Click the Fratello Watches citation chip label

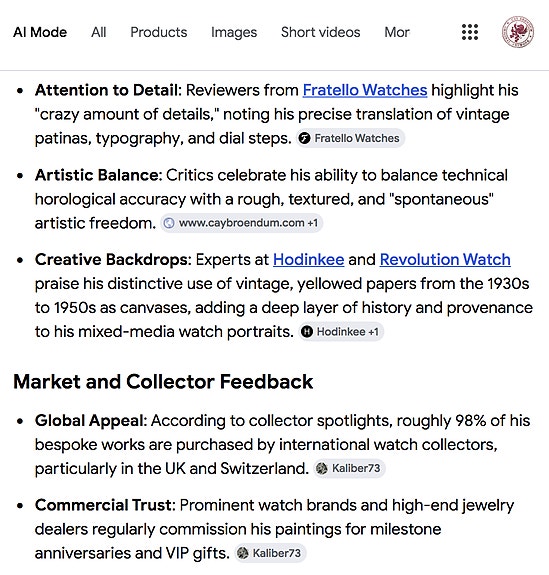pyautogui.click(x=357, y=139)
